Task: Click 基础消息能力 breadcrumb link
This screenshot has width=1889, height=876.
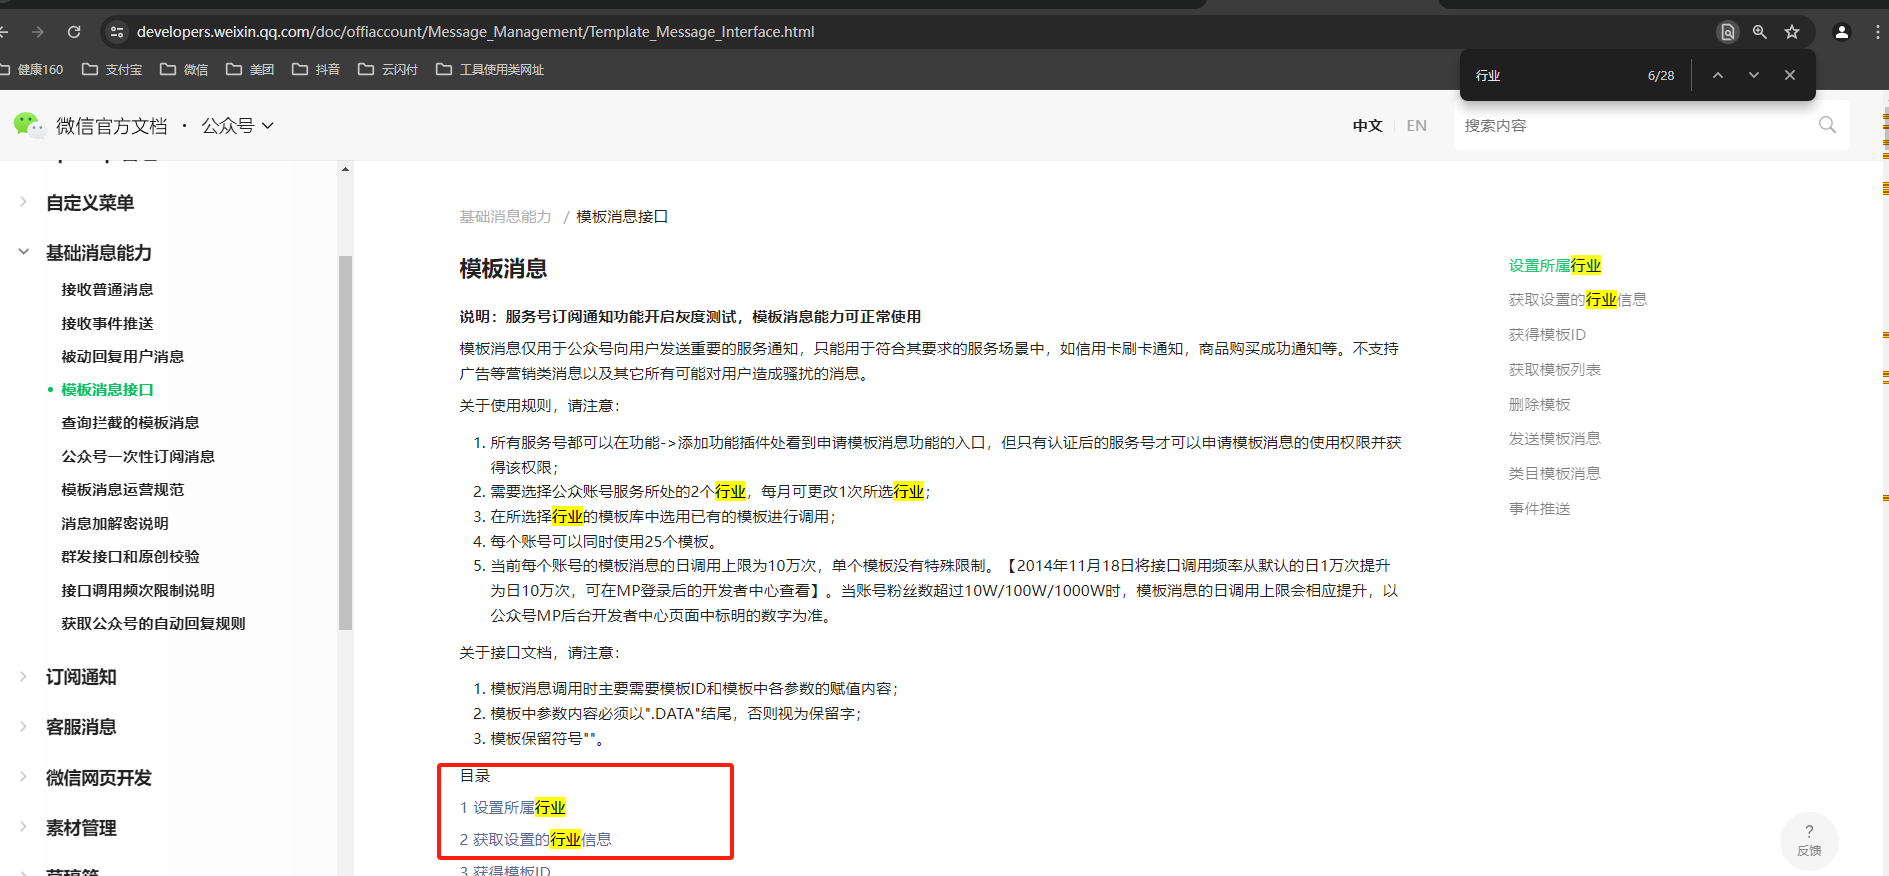Action: tap(505, 217)
